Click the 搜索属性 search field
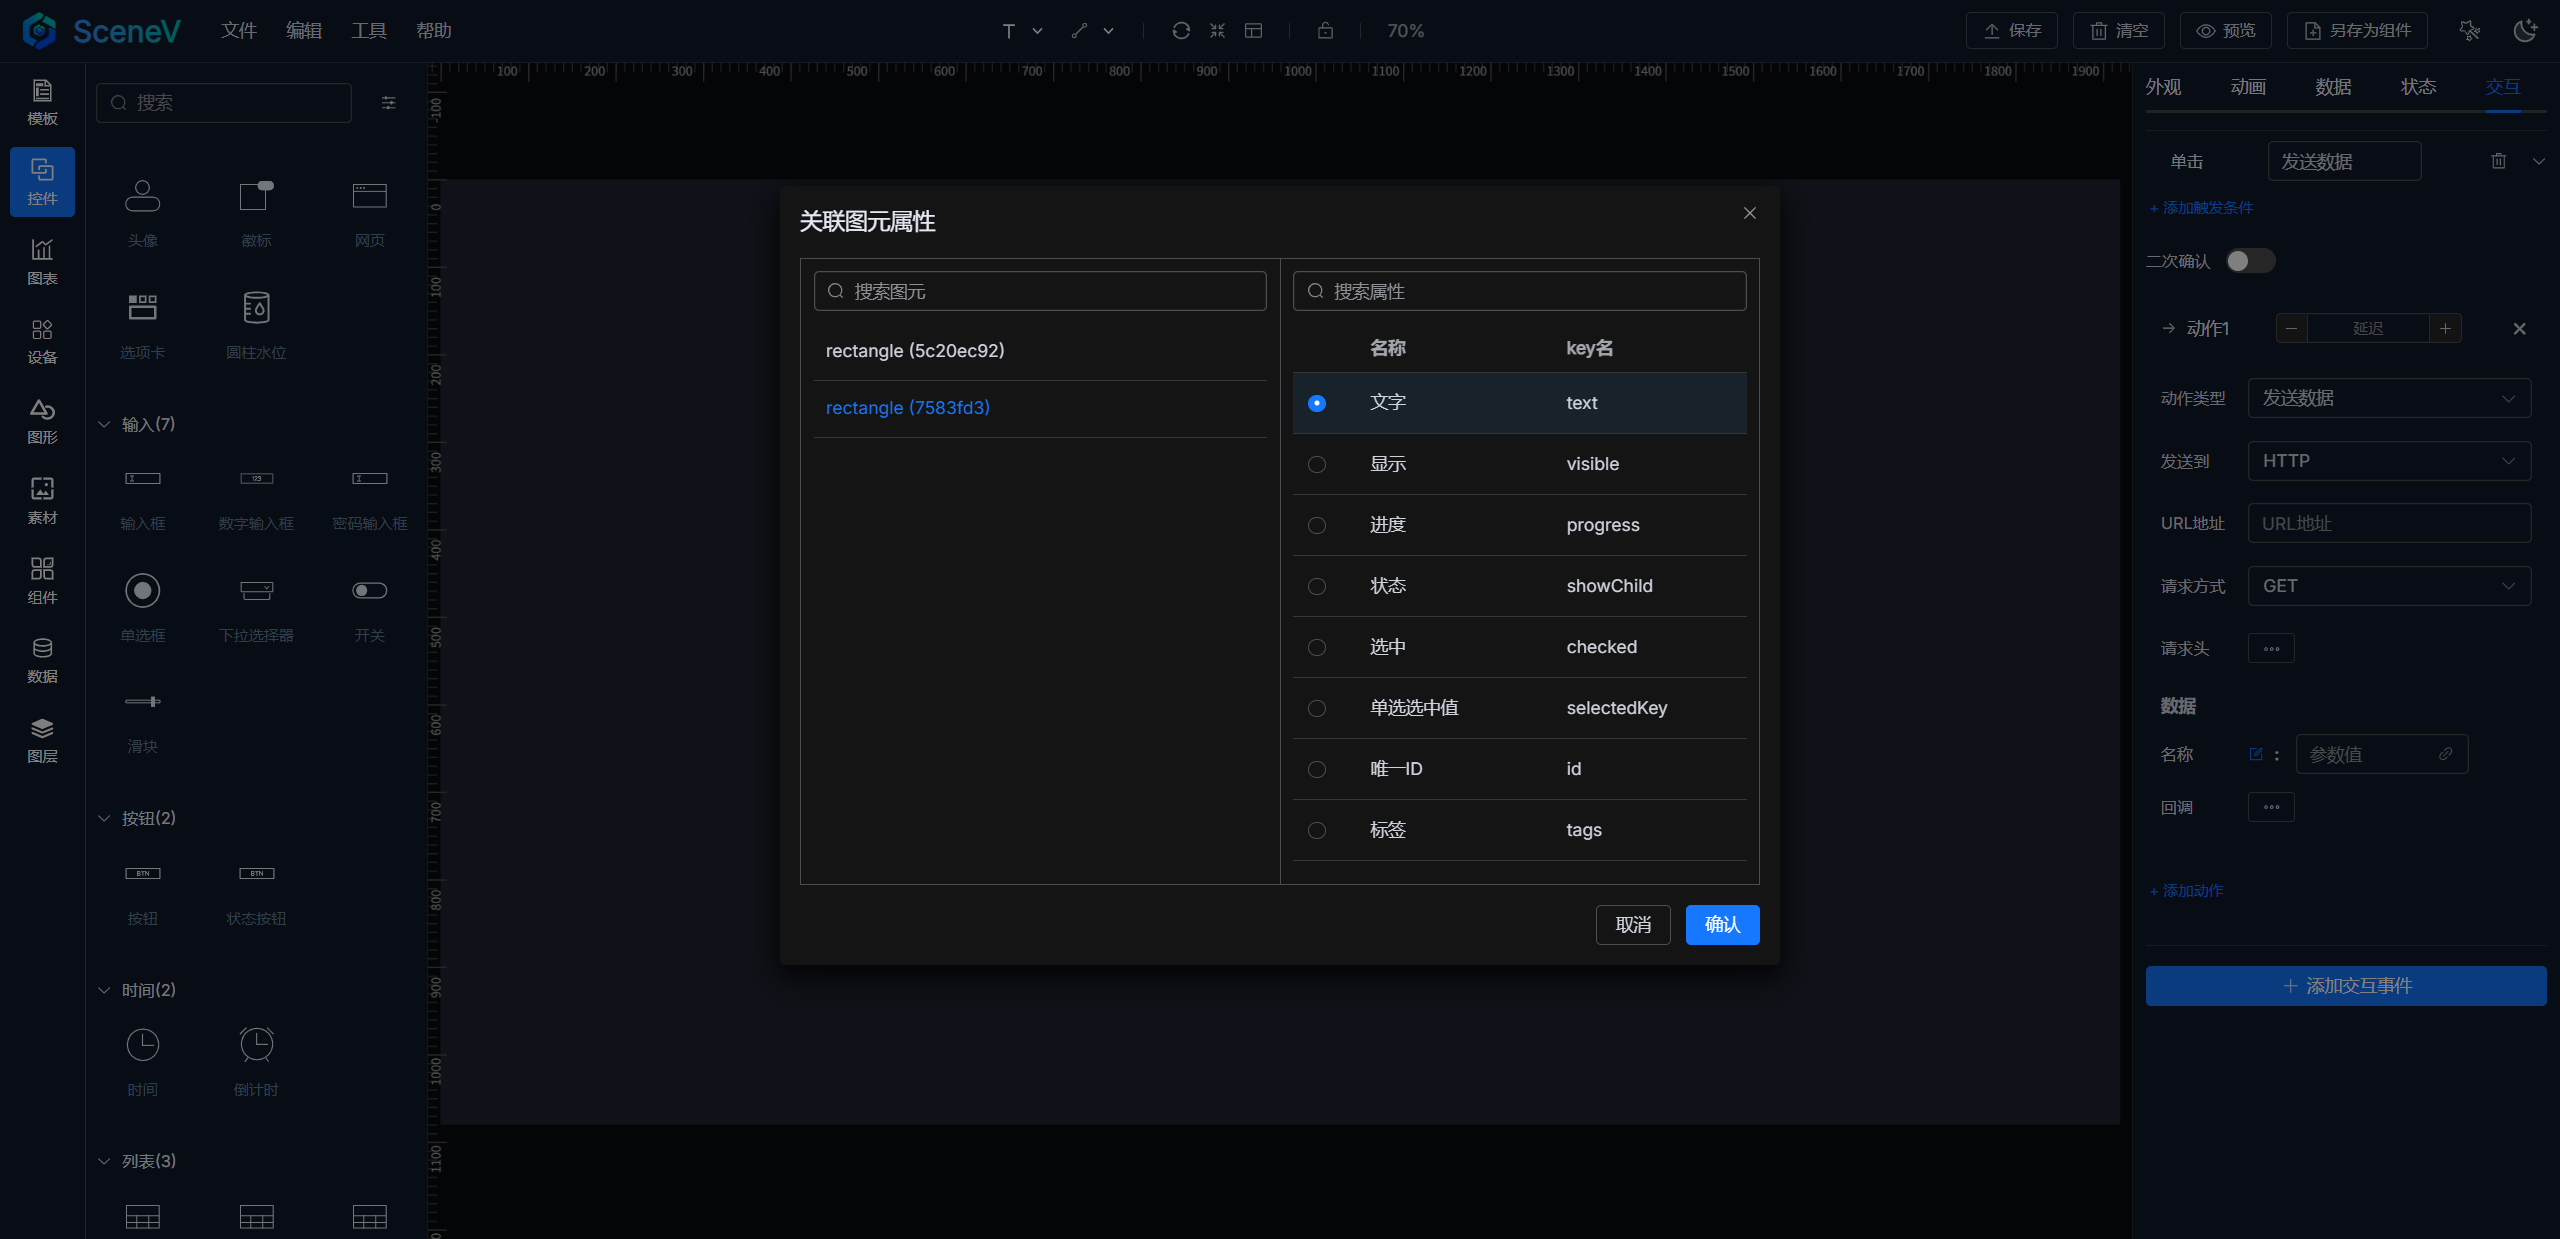2560x1239 pixels. click(1519, 291)
